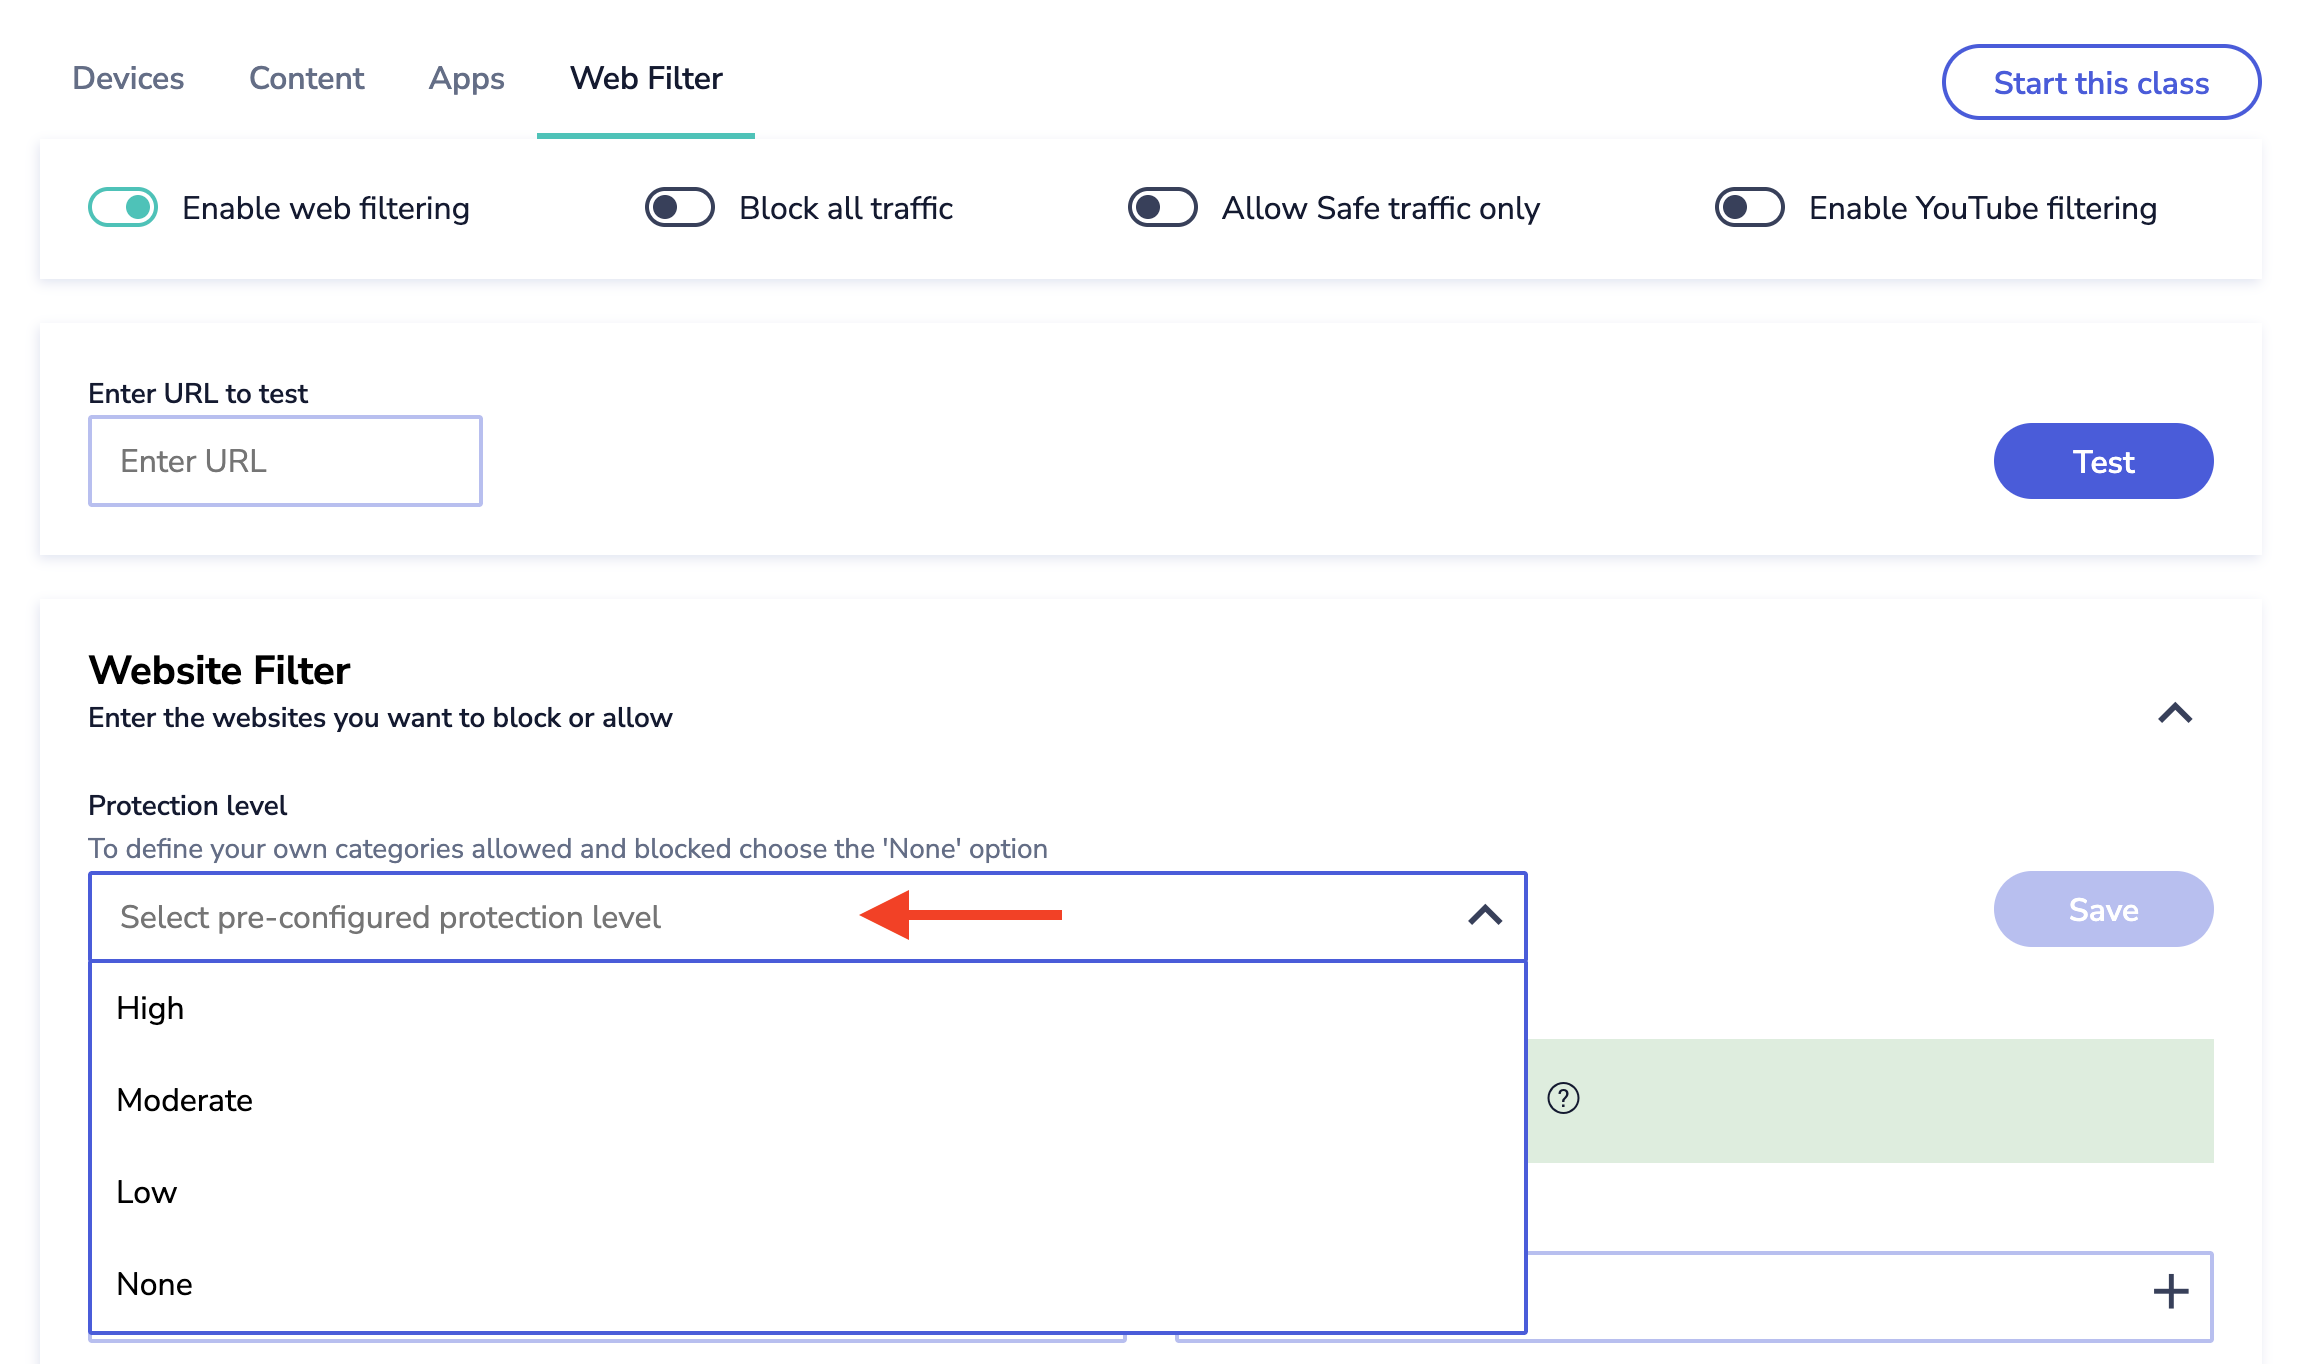The image size is (2304, 1364).
Task: Click the Save button
Action: pos(2103,909)
